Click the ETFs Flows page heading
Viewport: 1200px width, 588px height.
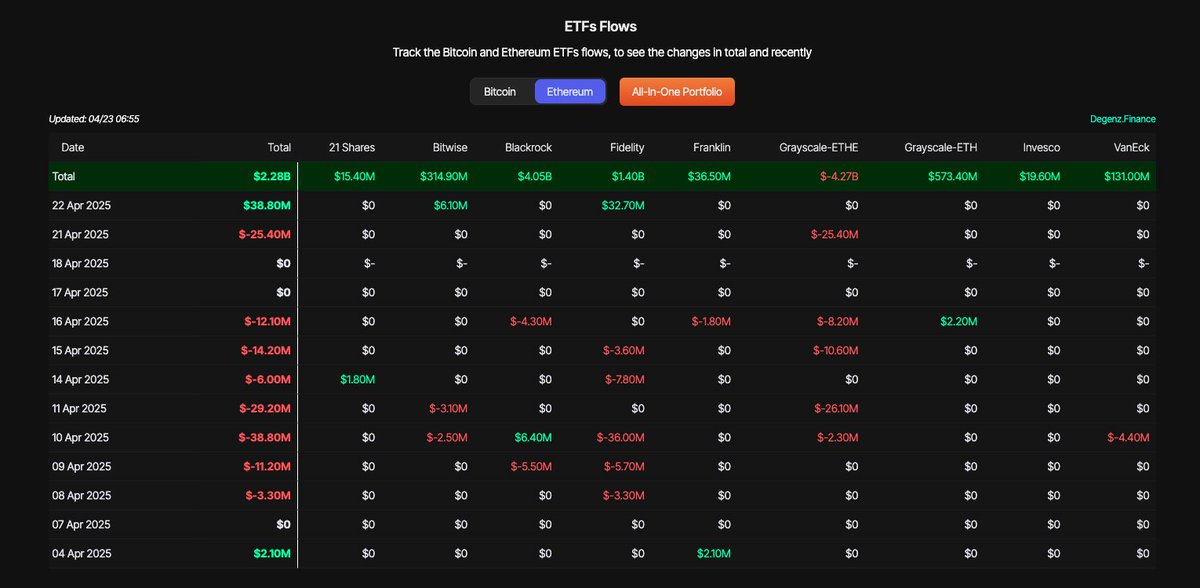(600, 26)
